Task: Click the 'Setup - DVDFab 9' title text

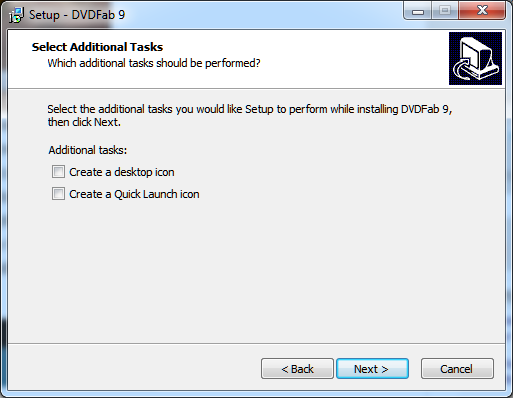Action: 77,15
